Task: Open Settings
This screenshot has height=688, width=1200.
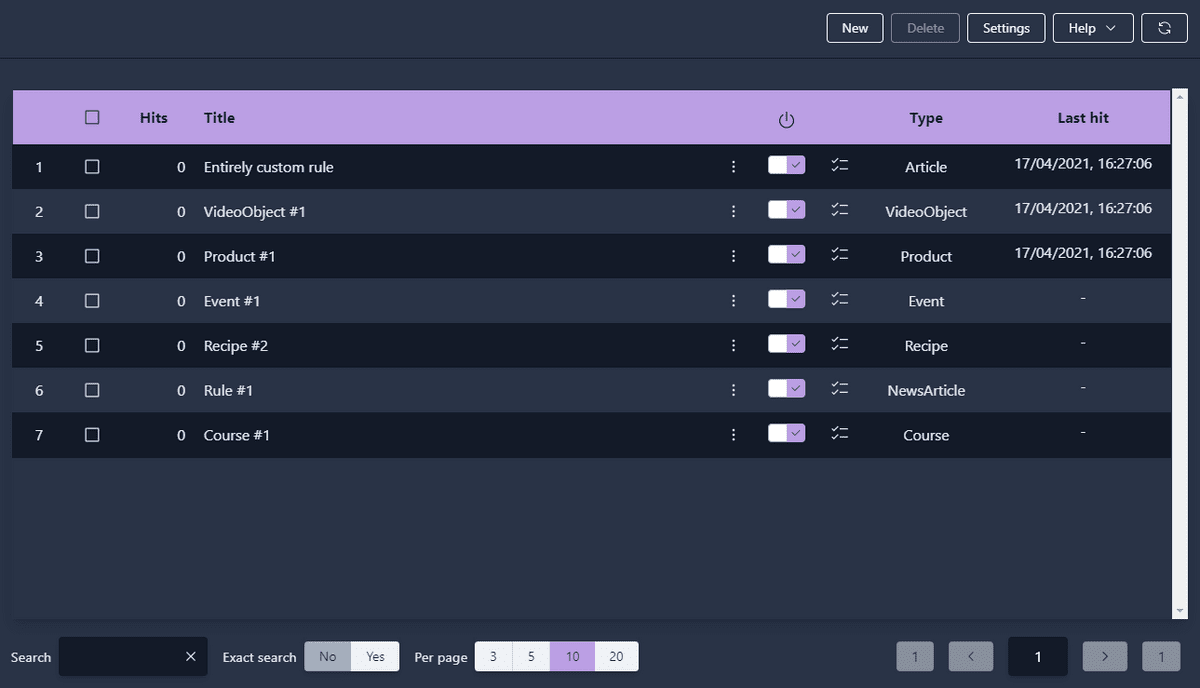Action: point(1006,28)
